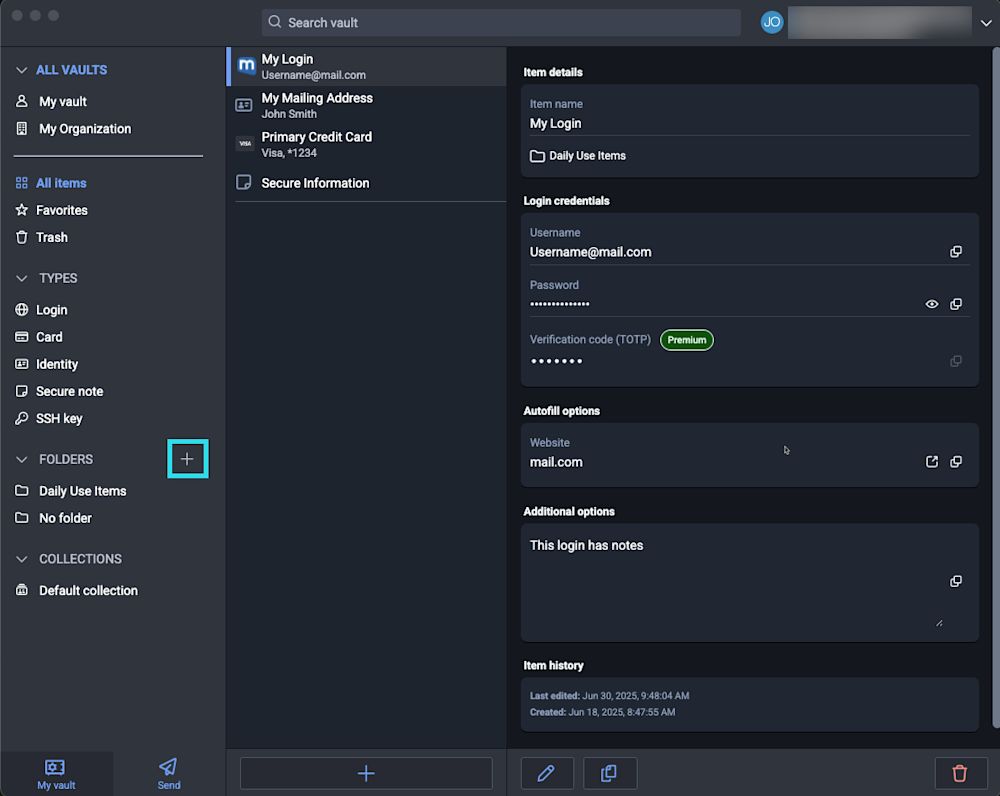Select Secure Information note
The image size is (1000, 796).
pyautogui.click(x=367, y=183)
